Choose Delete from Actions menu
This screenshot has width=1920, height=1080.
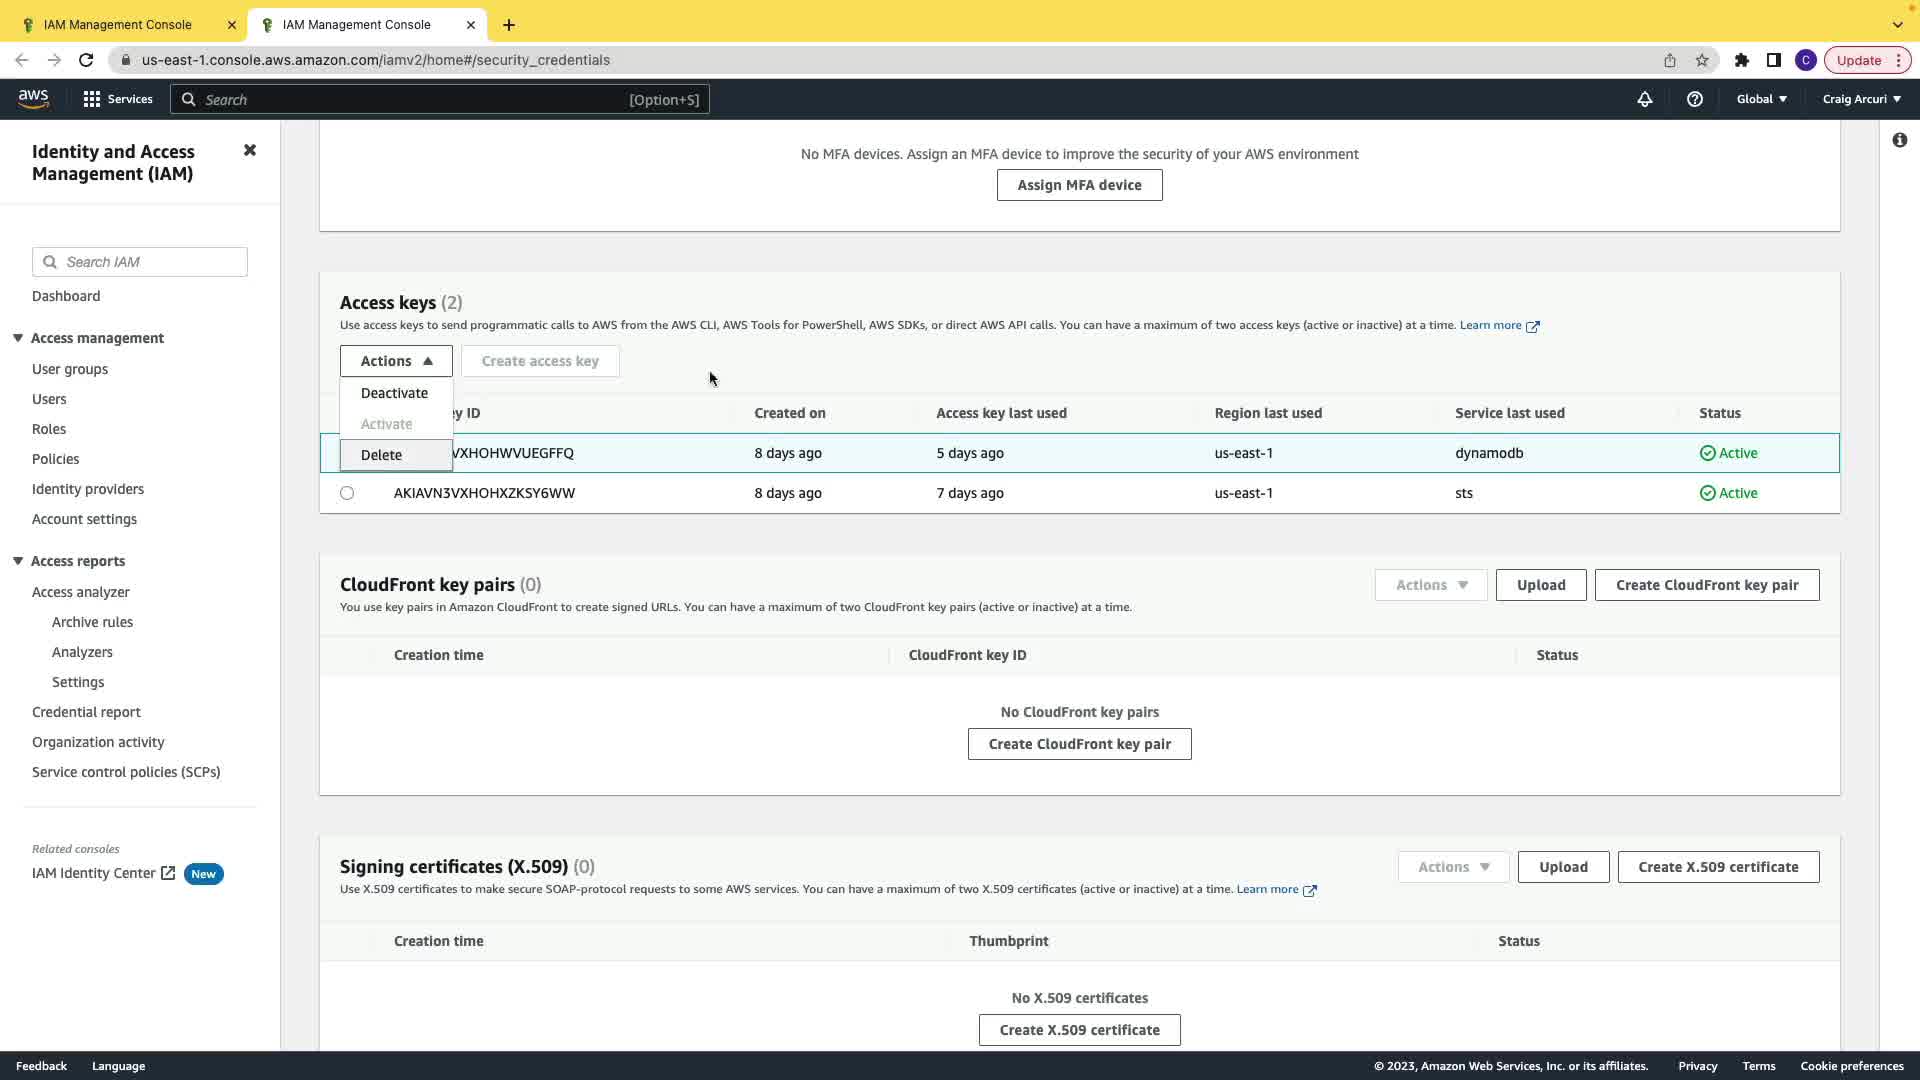381,455
